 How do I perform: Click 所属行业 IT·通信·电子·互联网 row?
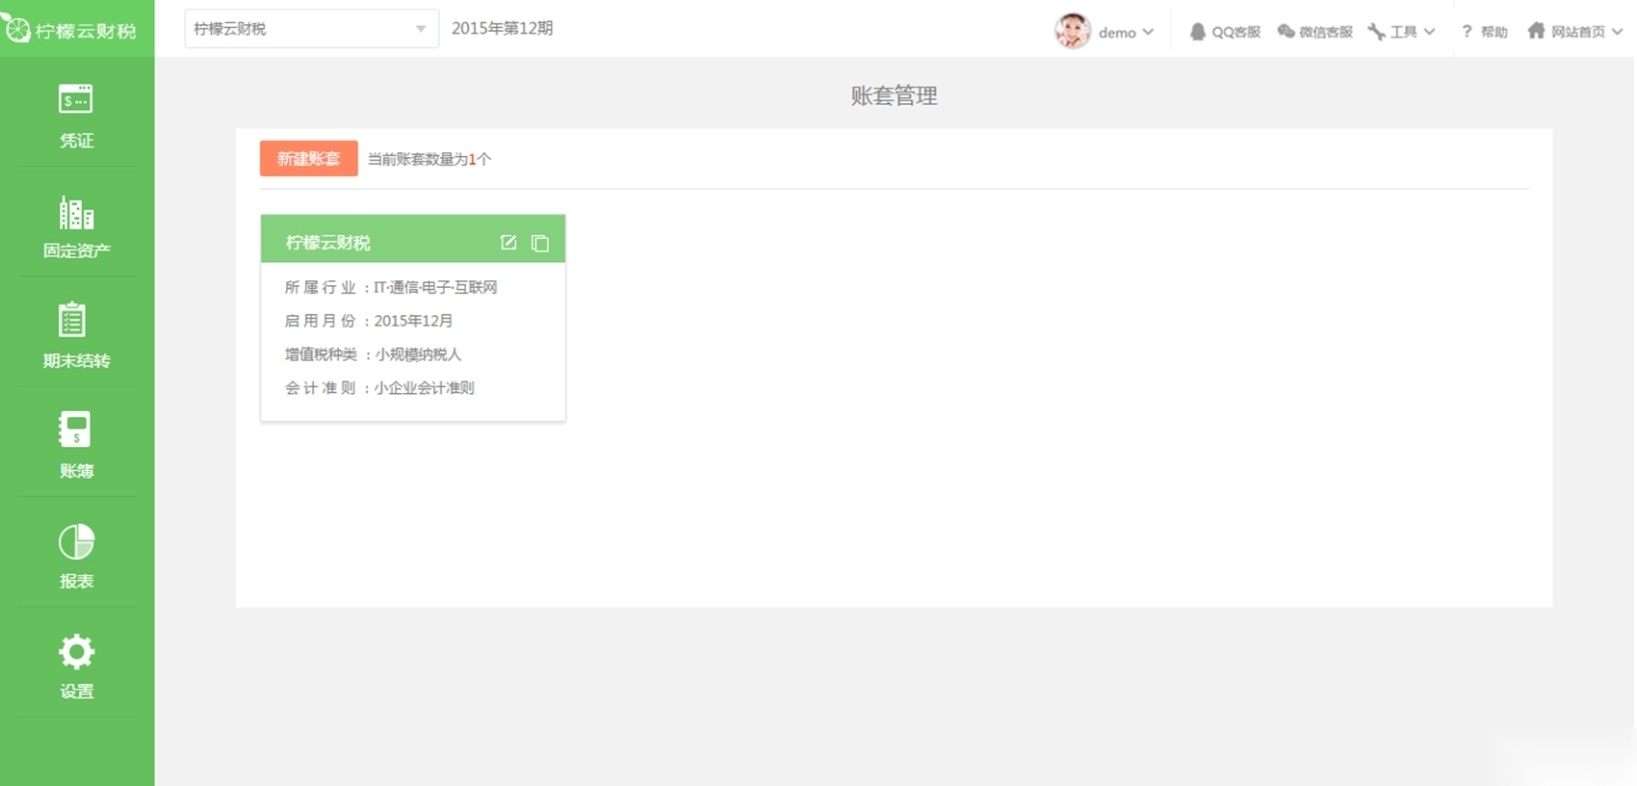(391, 287)
